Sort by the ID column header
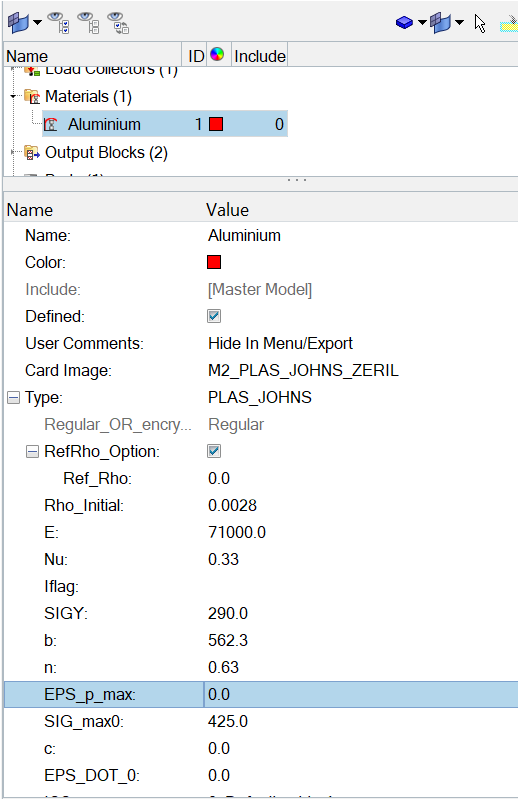Viewport: 519px width, 800px height. point(196,56)
